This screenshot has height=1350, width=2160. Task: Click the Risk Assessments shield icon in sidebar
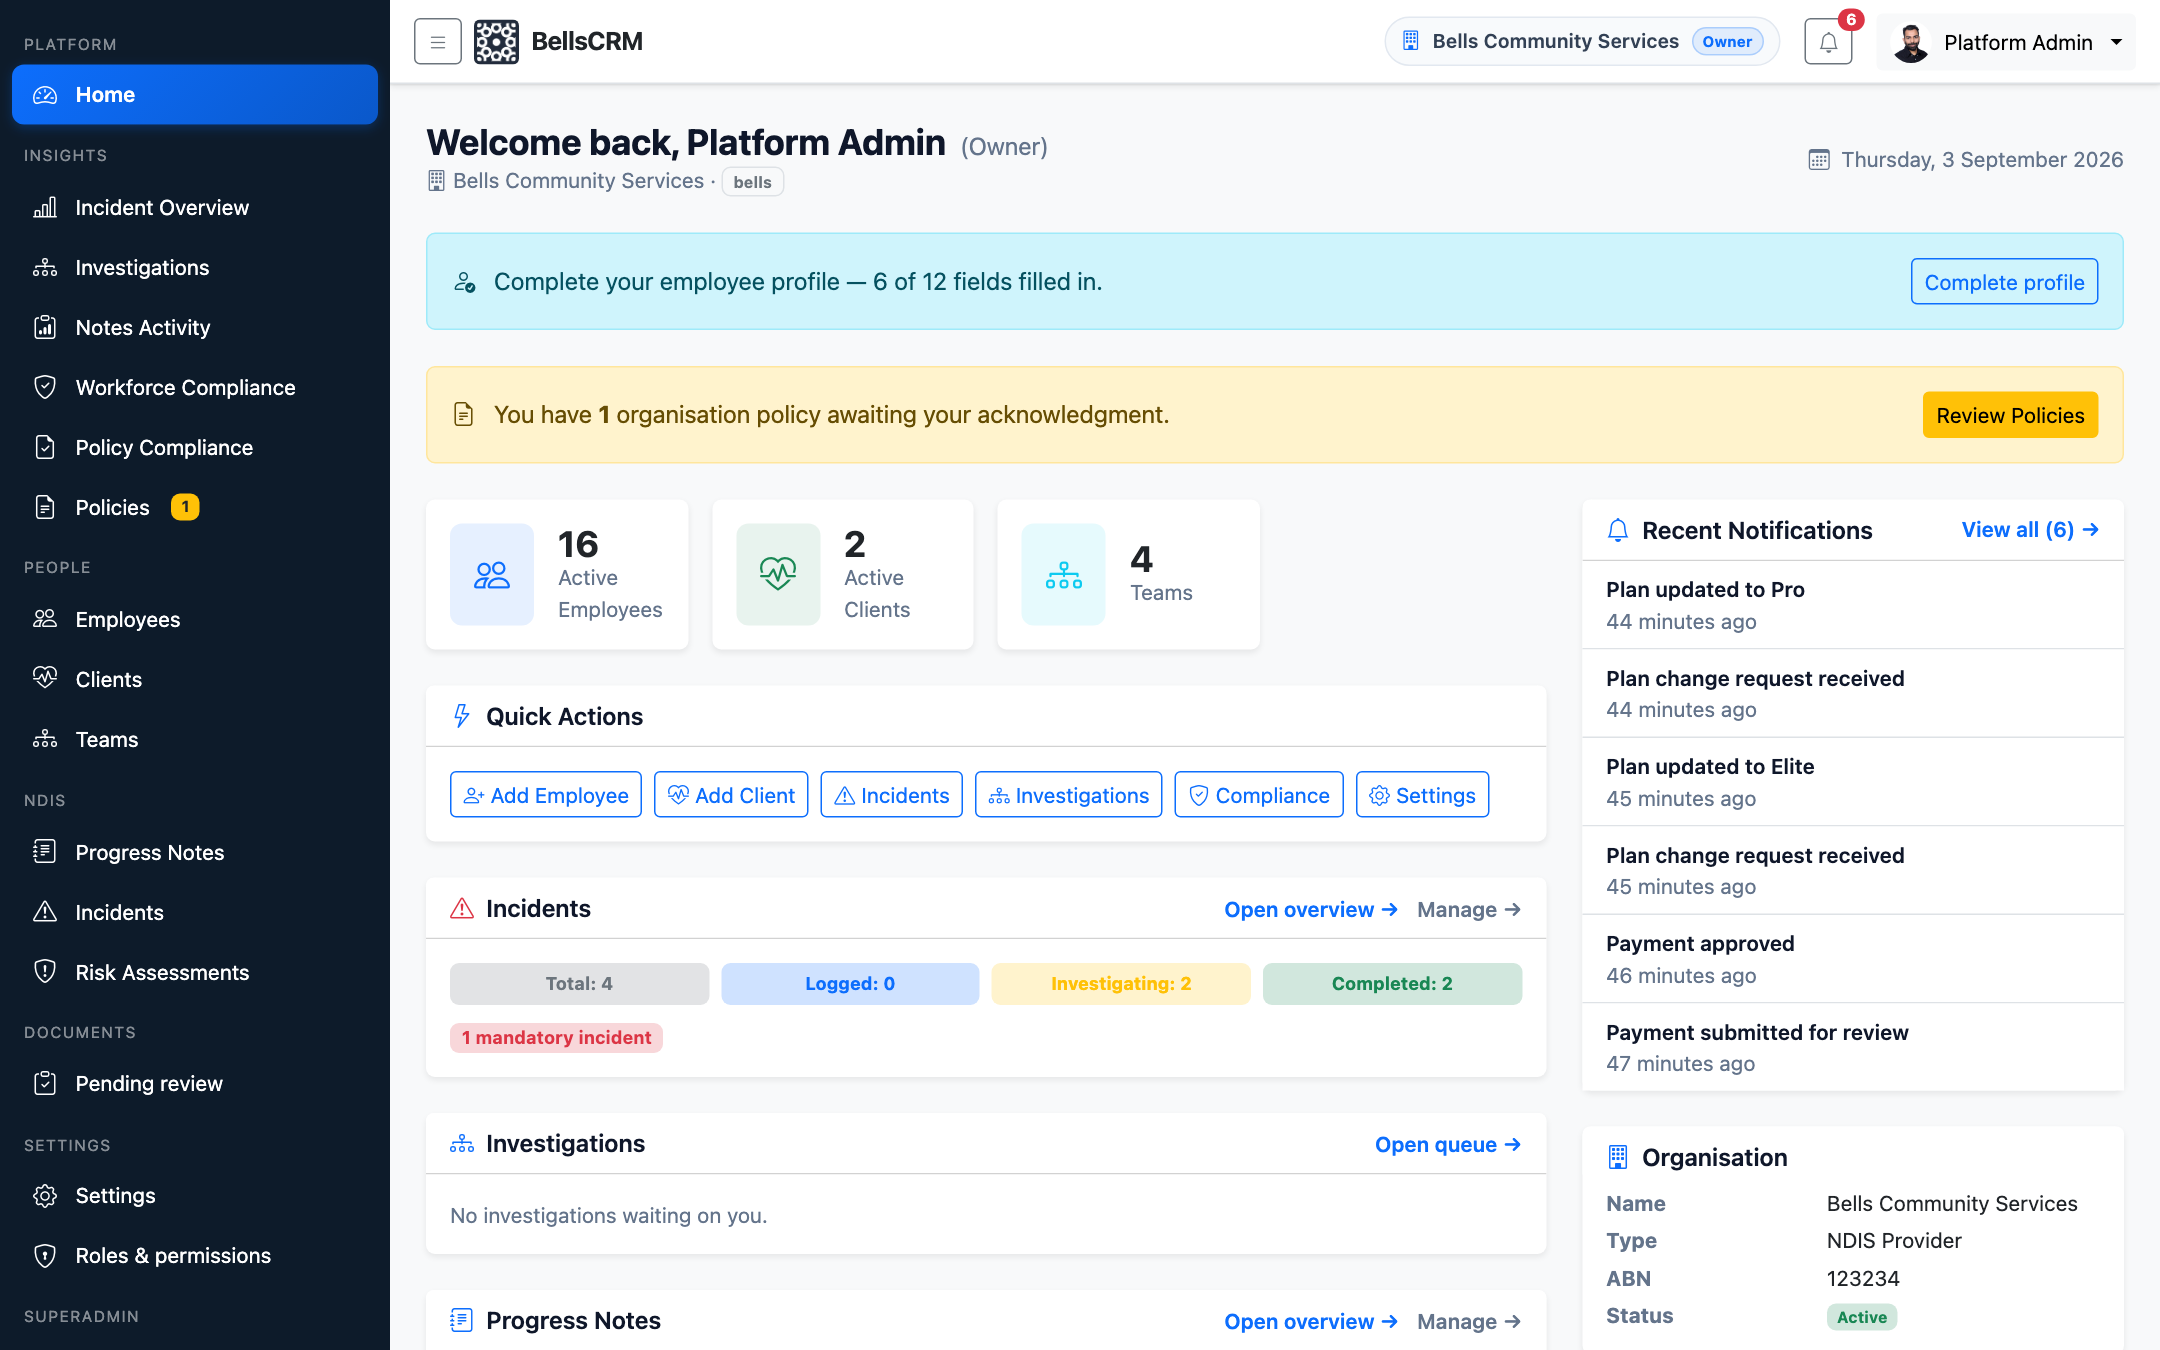coord(45,971)
